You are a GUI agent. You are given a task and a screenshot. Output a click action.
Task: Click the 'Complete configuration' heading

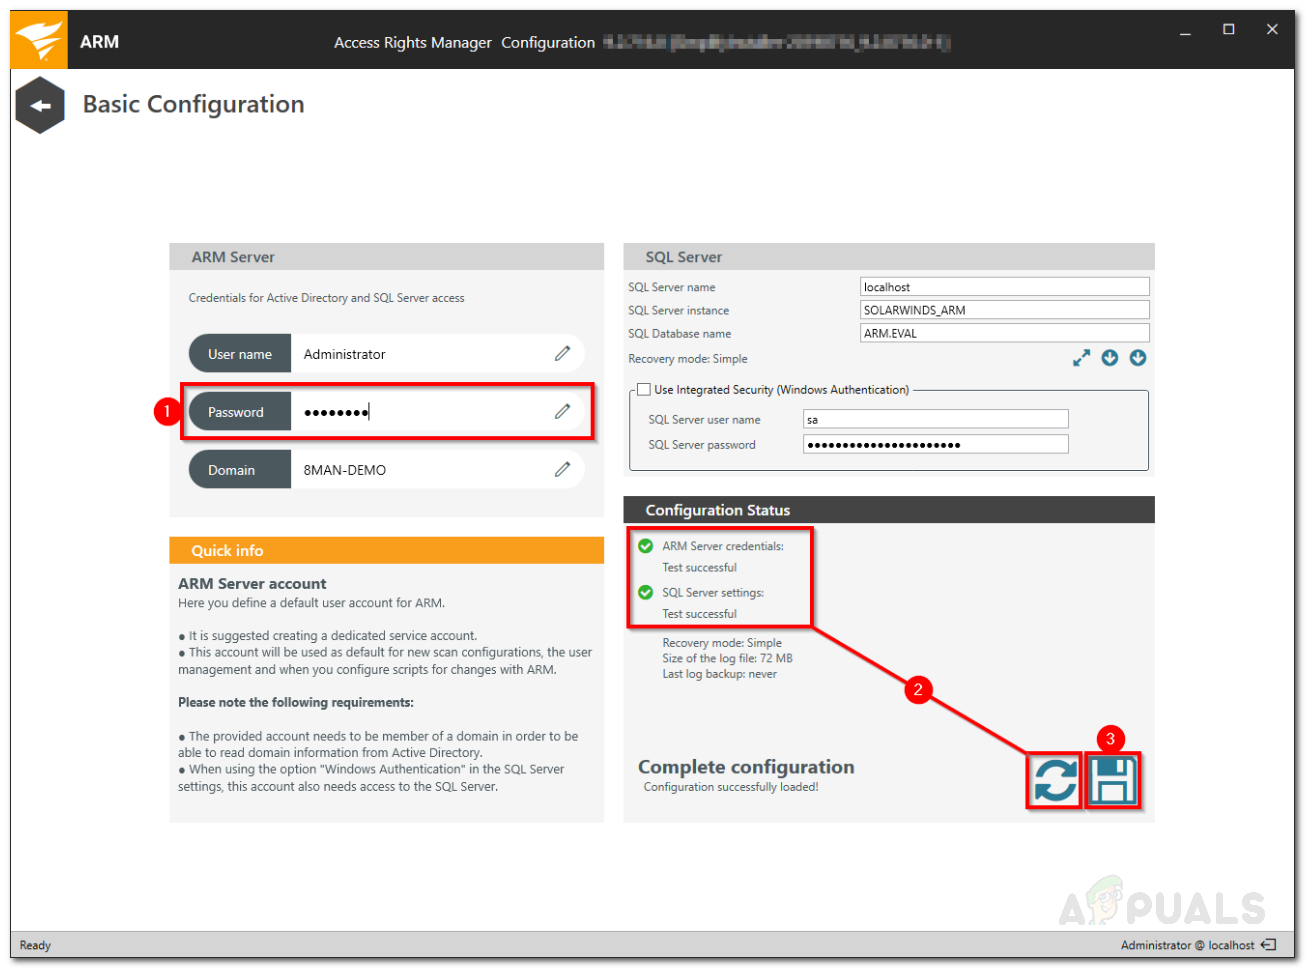746,767
